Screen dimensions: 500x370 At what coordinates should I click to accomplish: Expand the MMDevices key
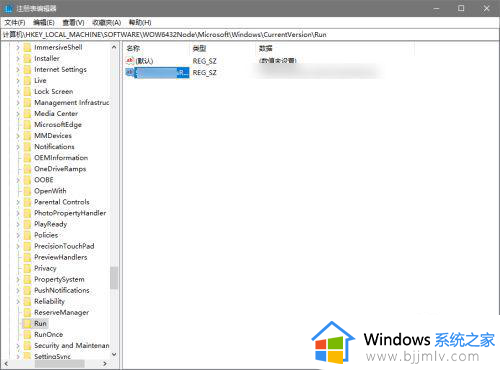(18, 136)
